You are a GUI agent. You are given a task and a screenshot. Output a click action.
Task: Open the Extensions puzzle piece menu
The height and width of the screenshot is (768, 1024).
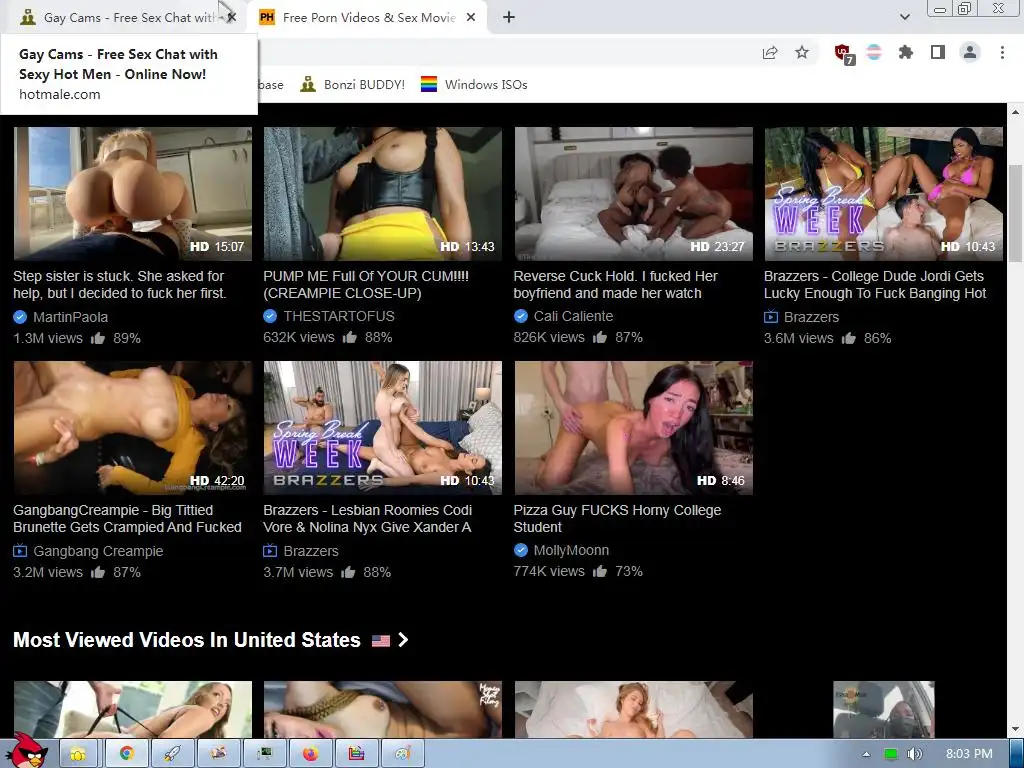[906, 52]
